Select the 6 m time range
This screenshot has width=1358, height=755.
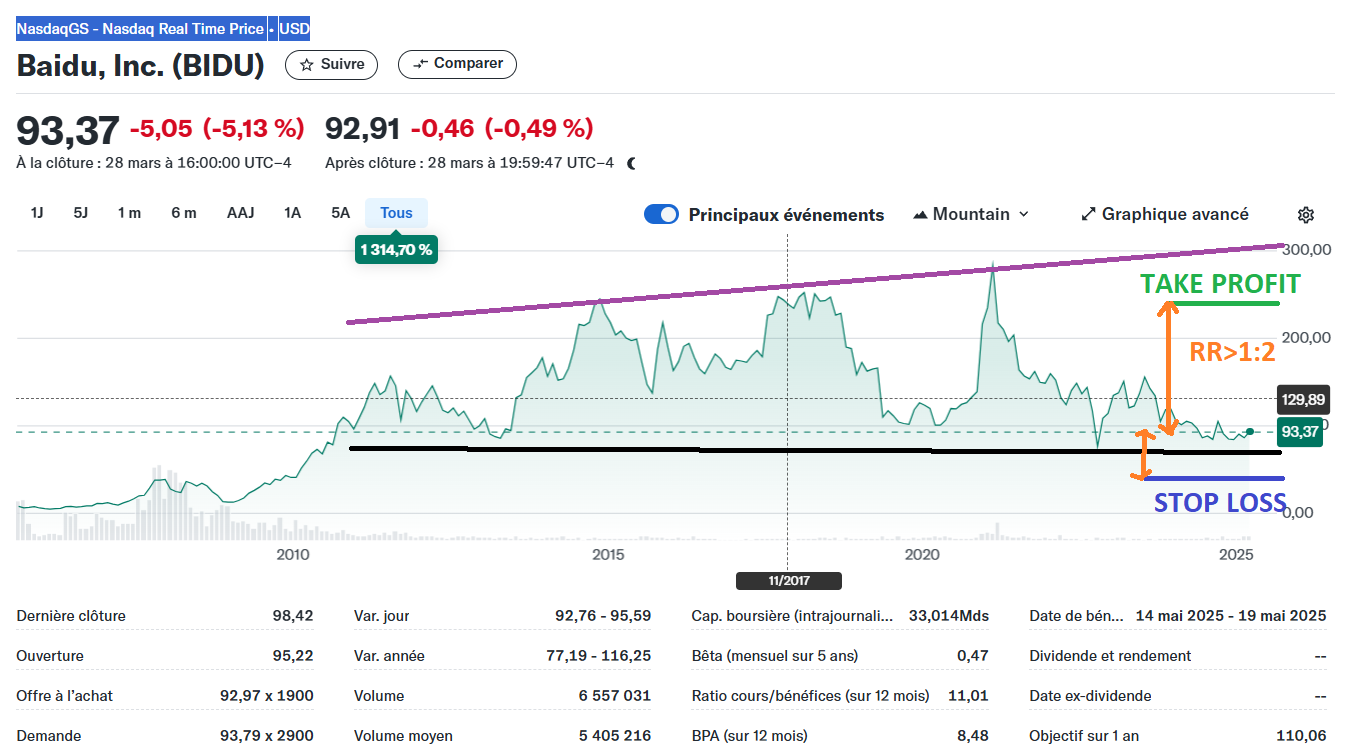tap(183, 213)
